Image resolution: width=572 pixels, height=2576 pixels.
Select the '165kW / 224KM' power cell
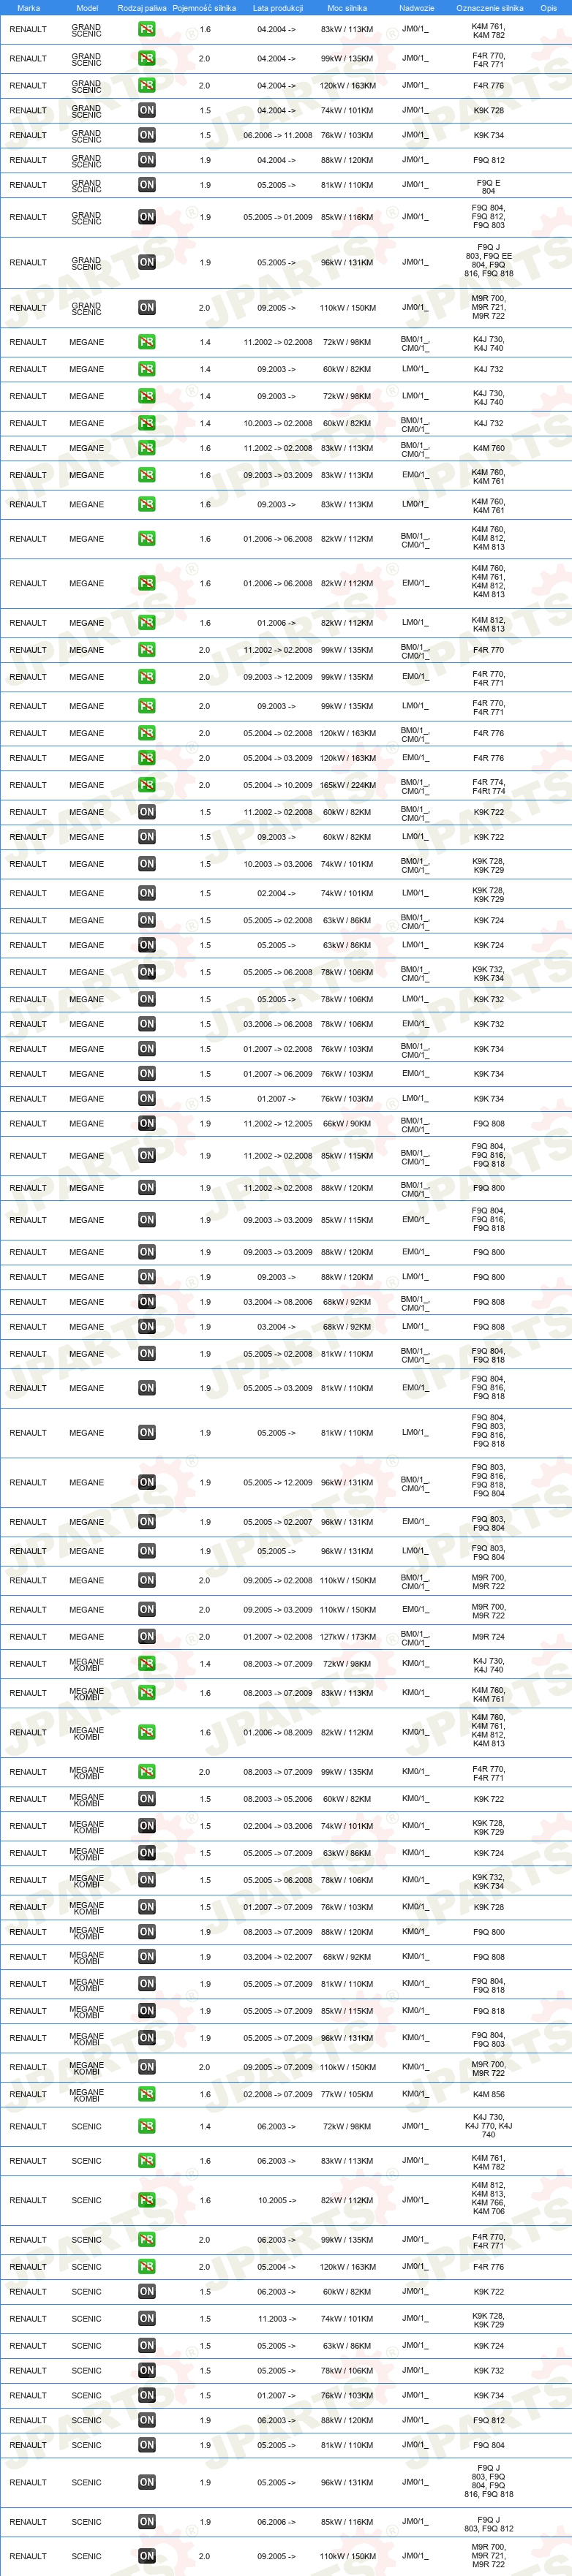[x=347, y=785]
